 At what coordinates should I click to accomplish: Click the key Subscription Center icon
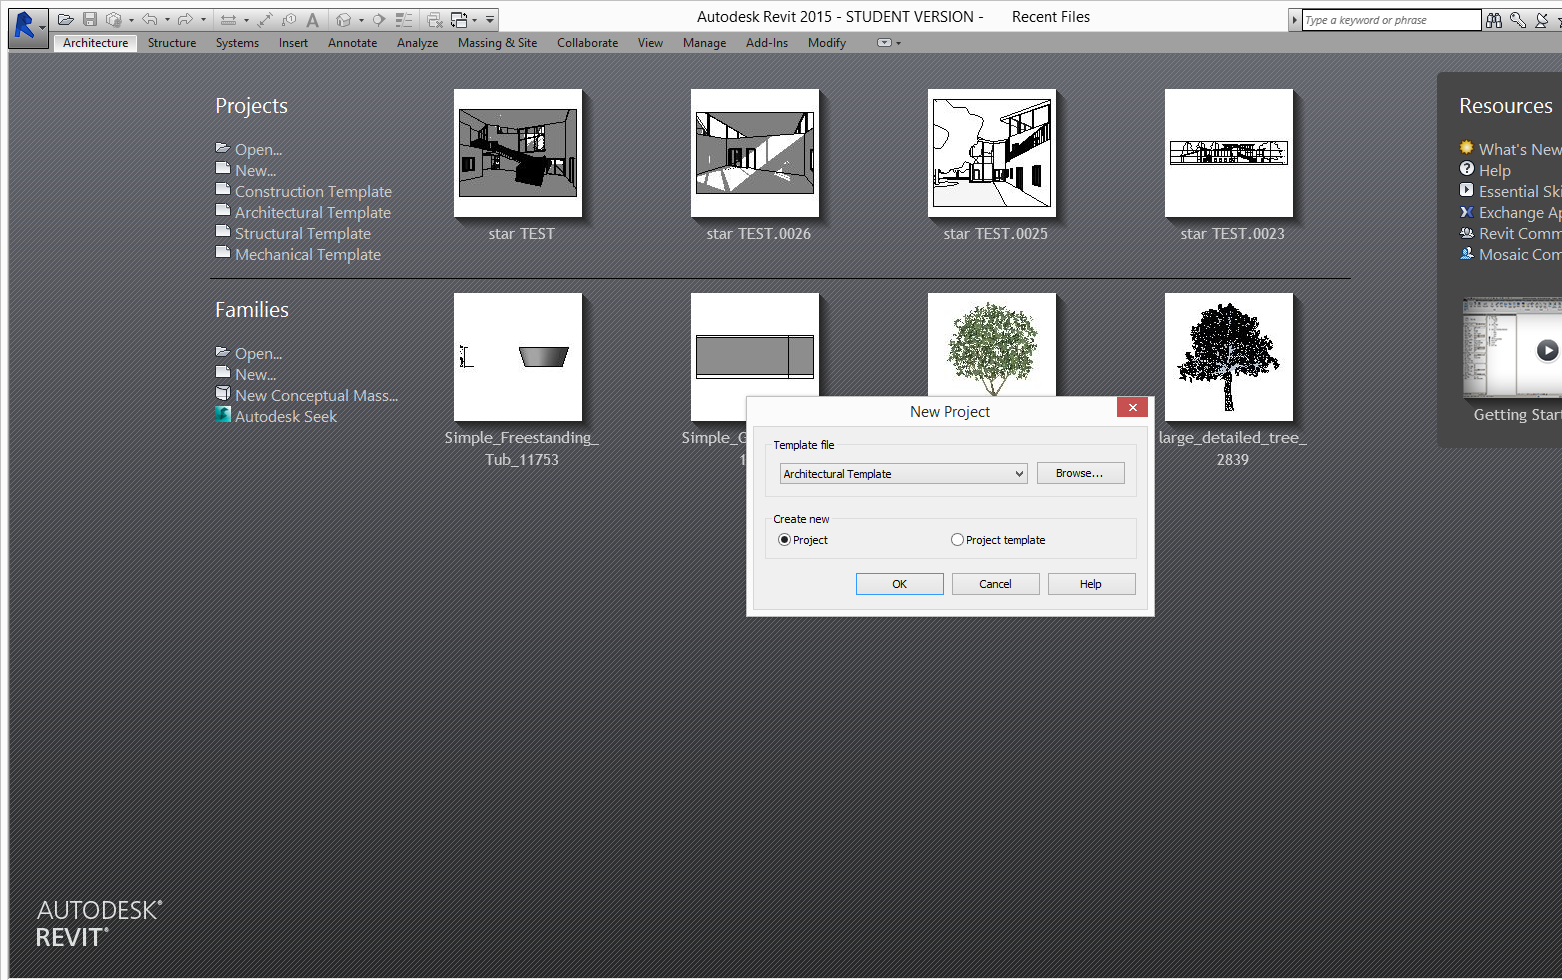click(1518, 20)
